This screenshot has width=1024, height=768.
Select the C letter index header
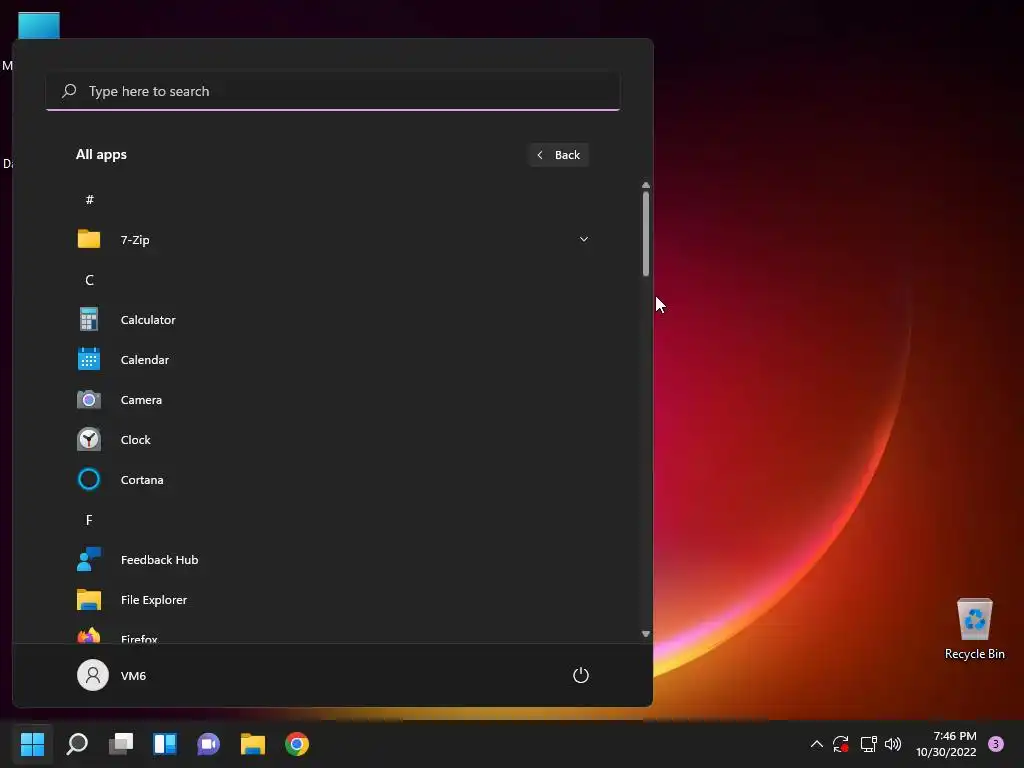click(89, 280)
